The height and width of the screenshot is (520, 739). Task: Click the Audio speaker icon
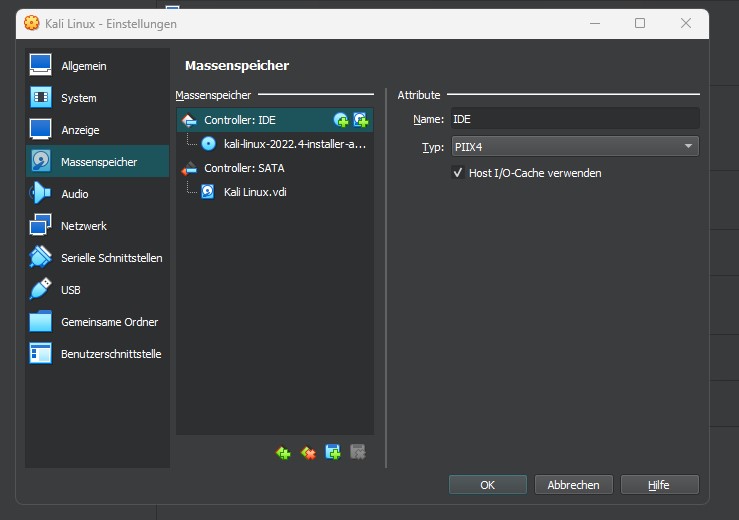(40, 193)
